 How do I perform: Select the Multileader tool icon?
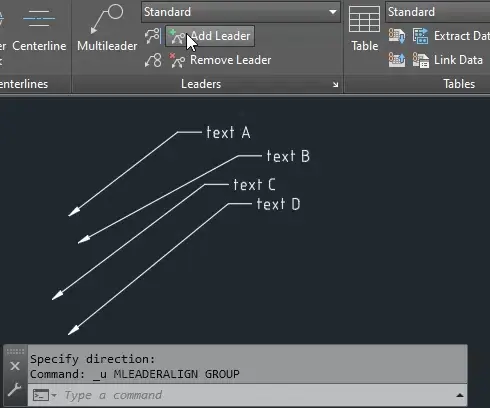[107, 19]
